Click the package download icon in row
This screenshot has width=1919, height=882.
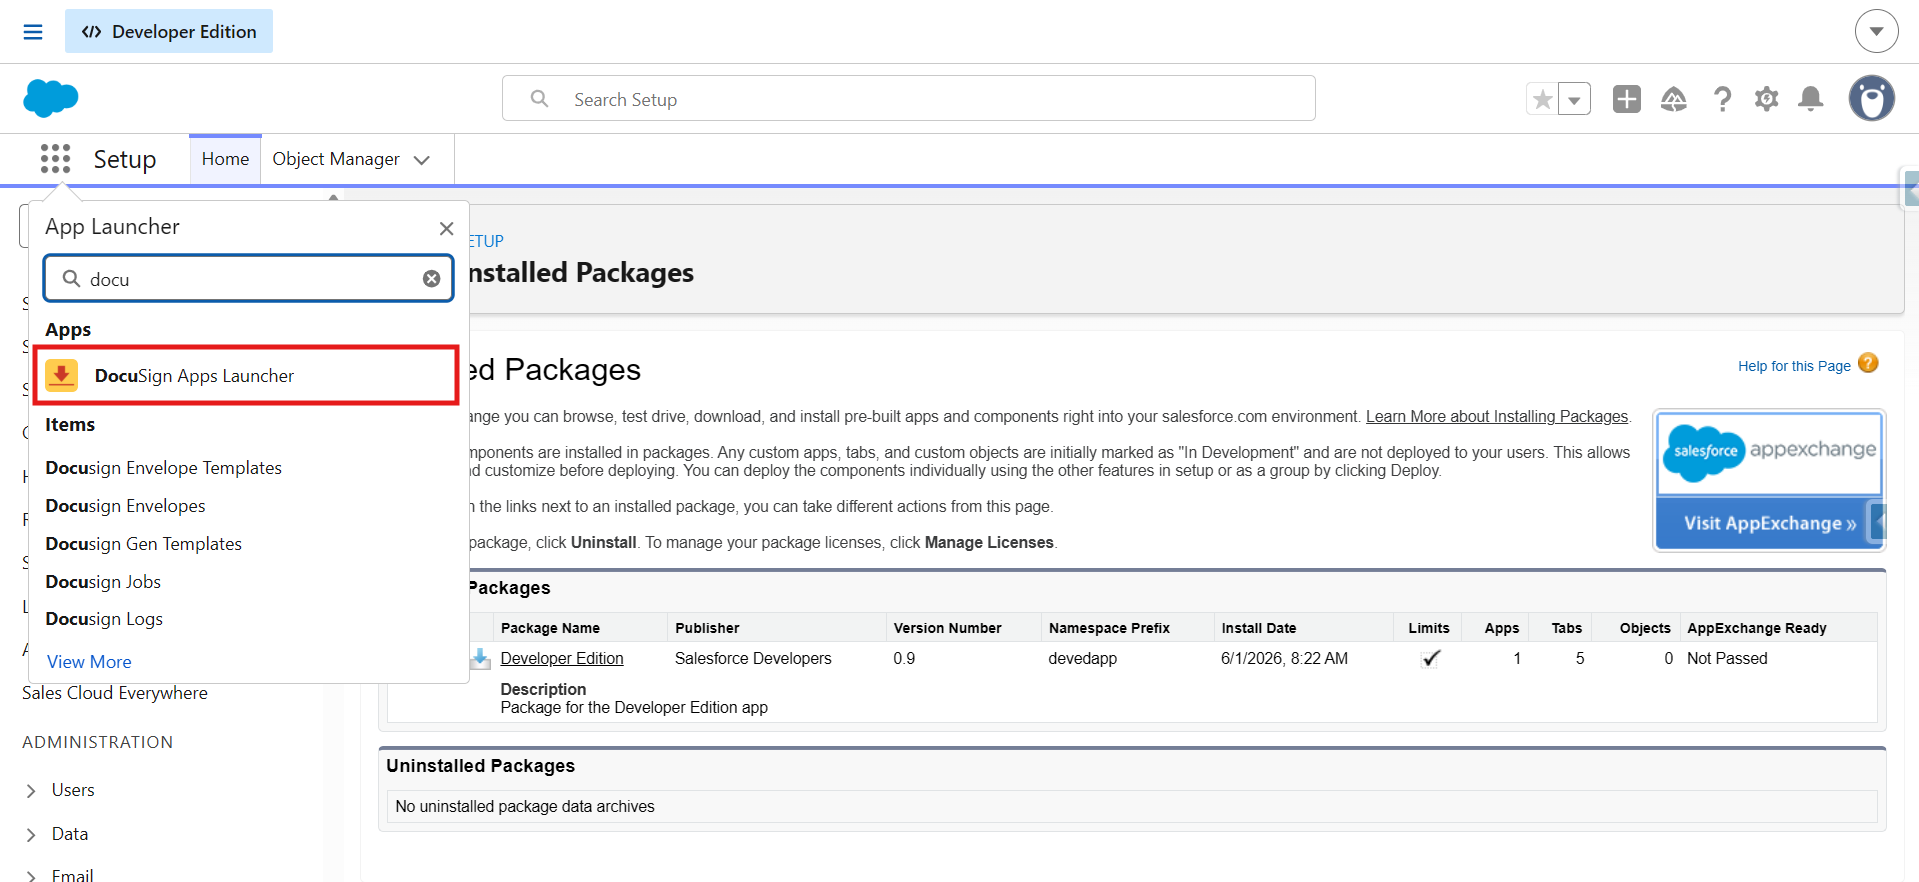click(x=481, y=658)
